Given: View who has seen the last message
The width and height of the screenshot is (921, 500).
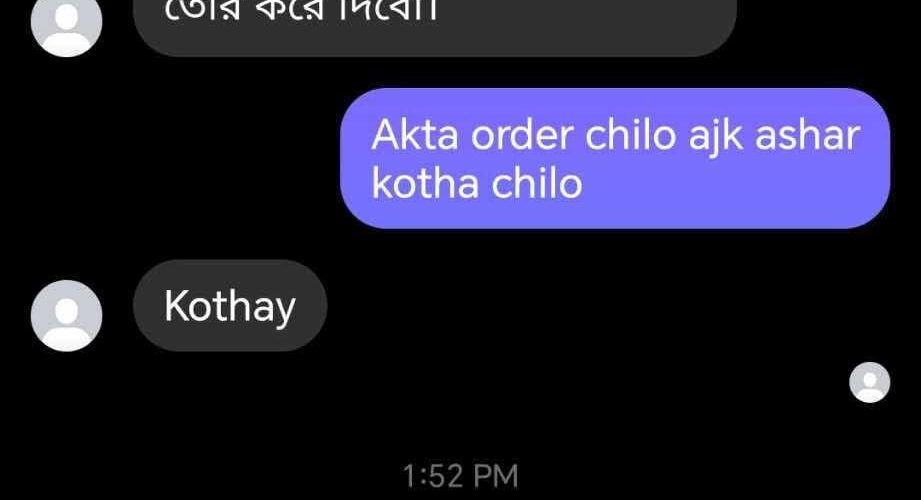Looking at the screenshot, I should click(x=869, y=382).
